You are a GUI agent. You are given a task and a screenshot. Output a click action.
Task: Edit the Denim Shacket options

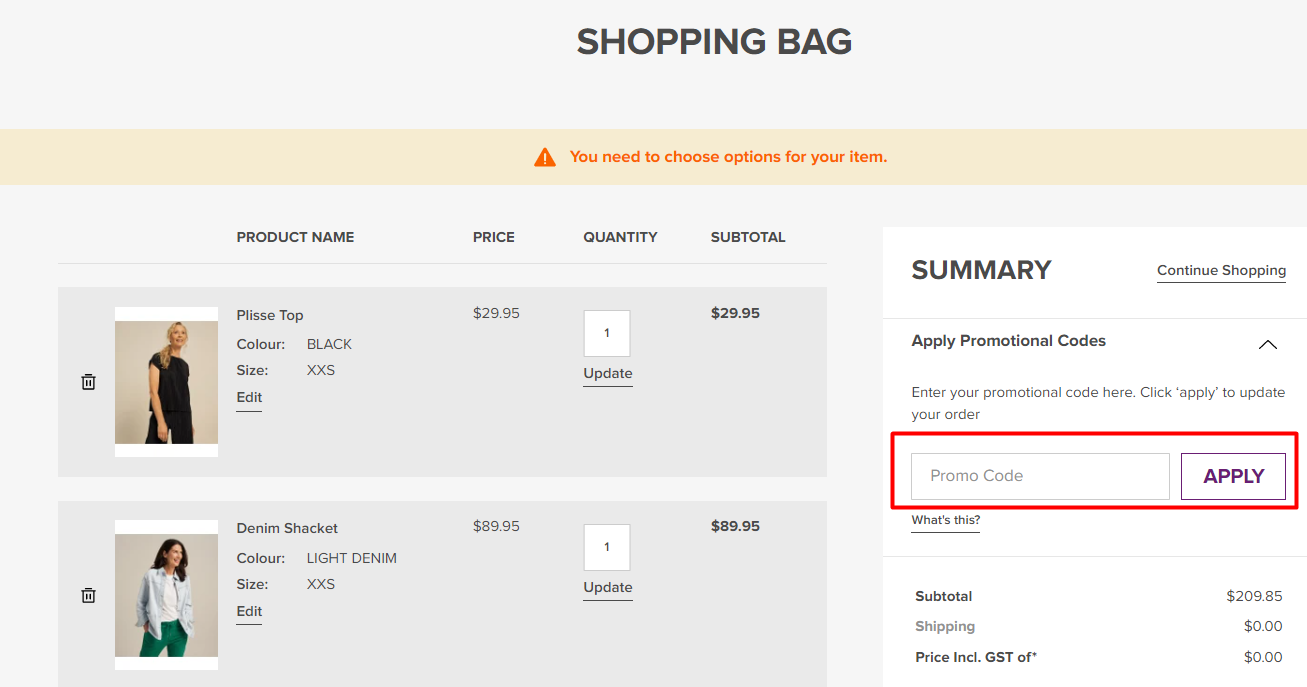pyautogui.click(x=248, y=611)
